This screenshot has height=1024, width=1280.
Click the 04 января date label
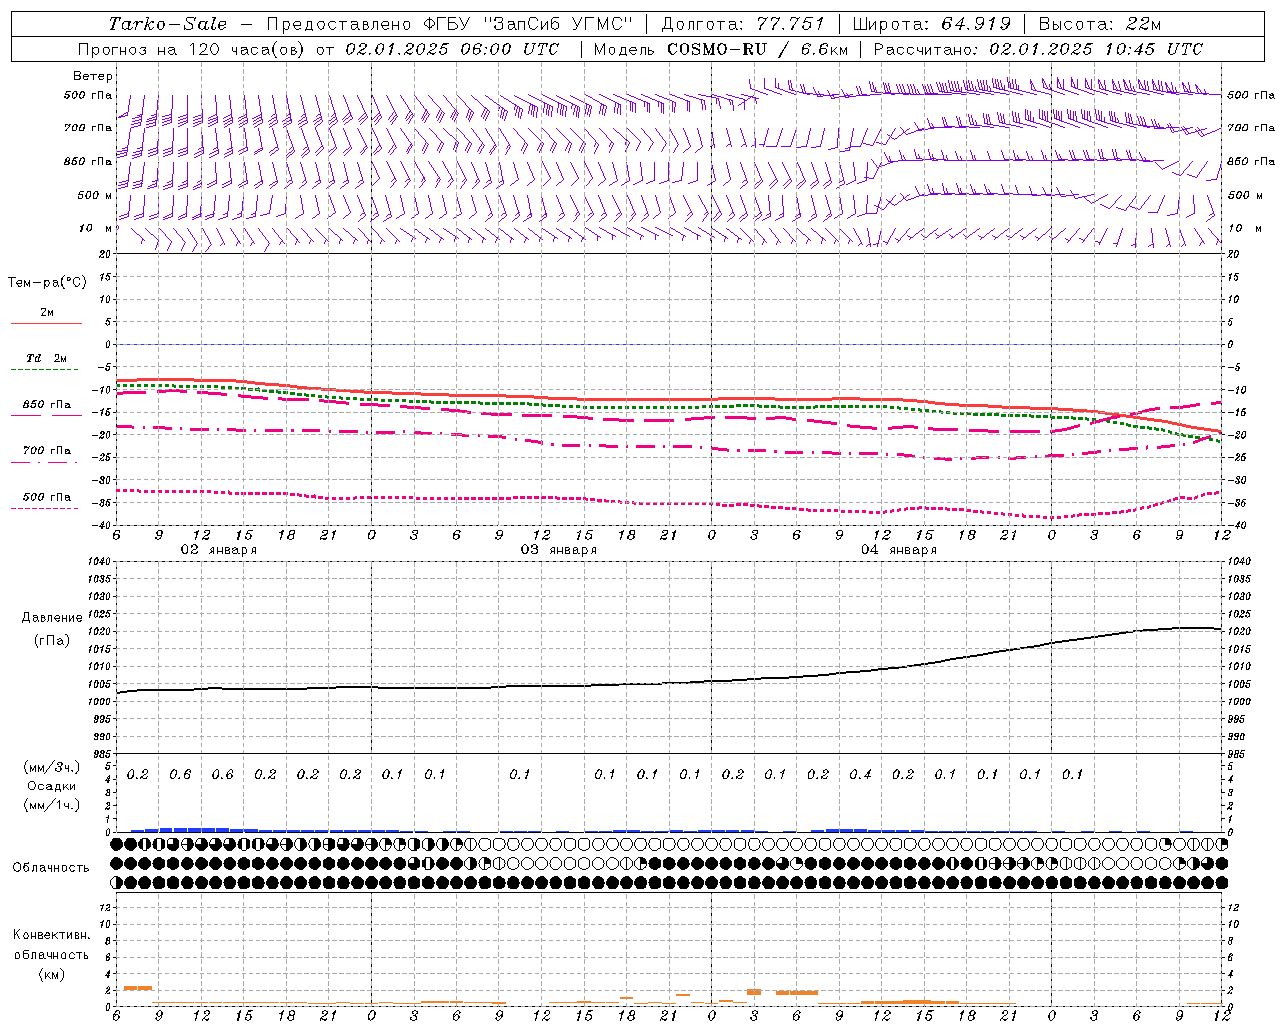[x=898, y=550]
